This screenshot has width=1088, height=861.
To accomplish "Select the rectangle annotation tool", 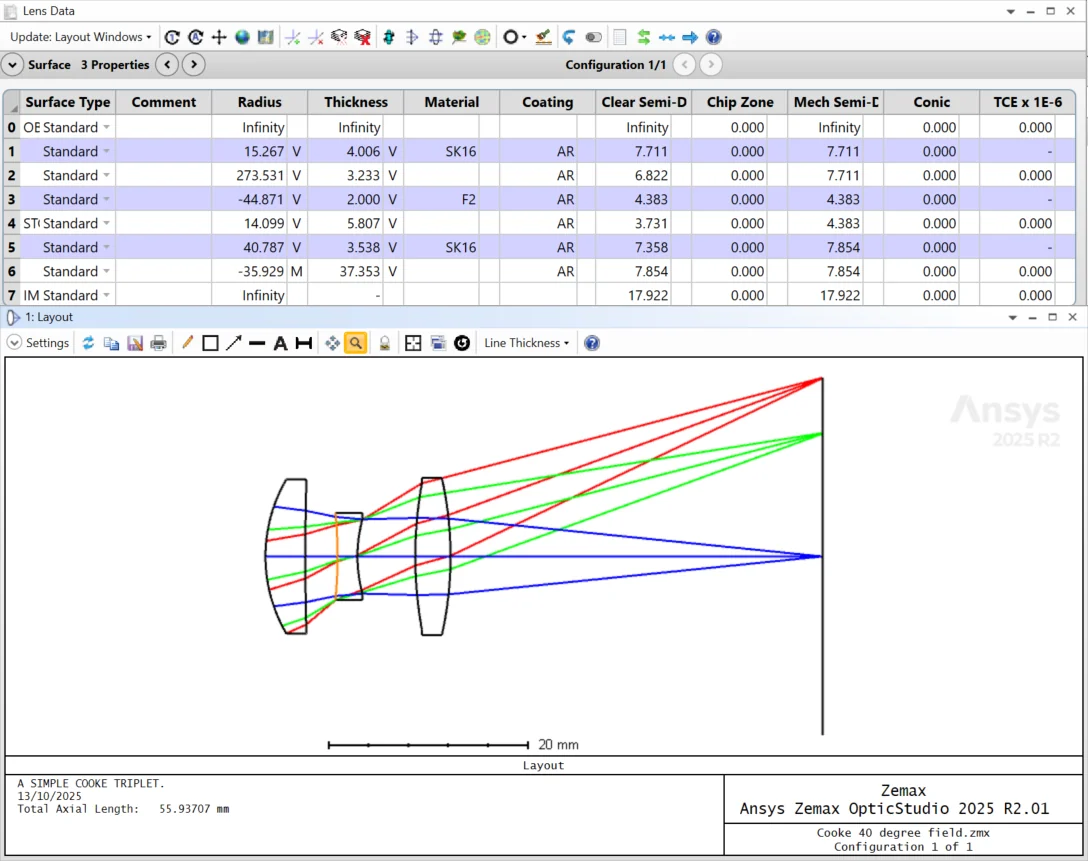I will 210,342.
